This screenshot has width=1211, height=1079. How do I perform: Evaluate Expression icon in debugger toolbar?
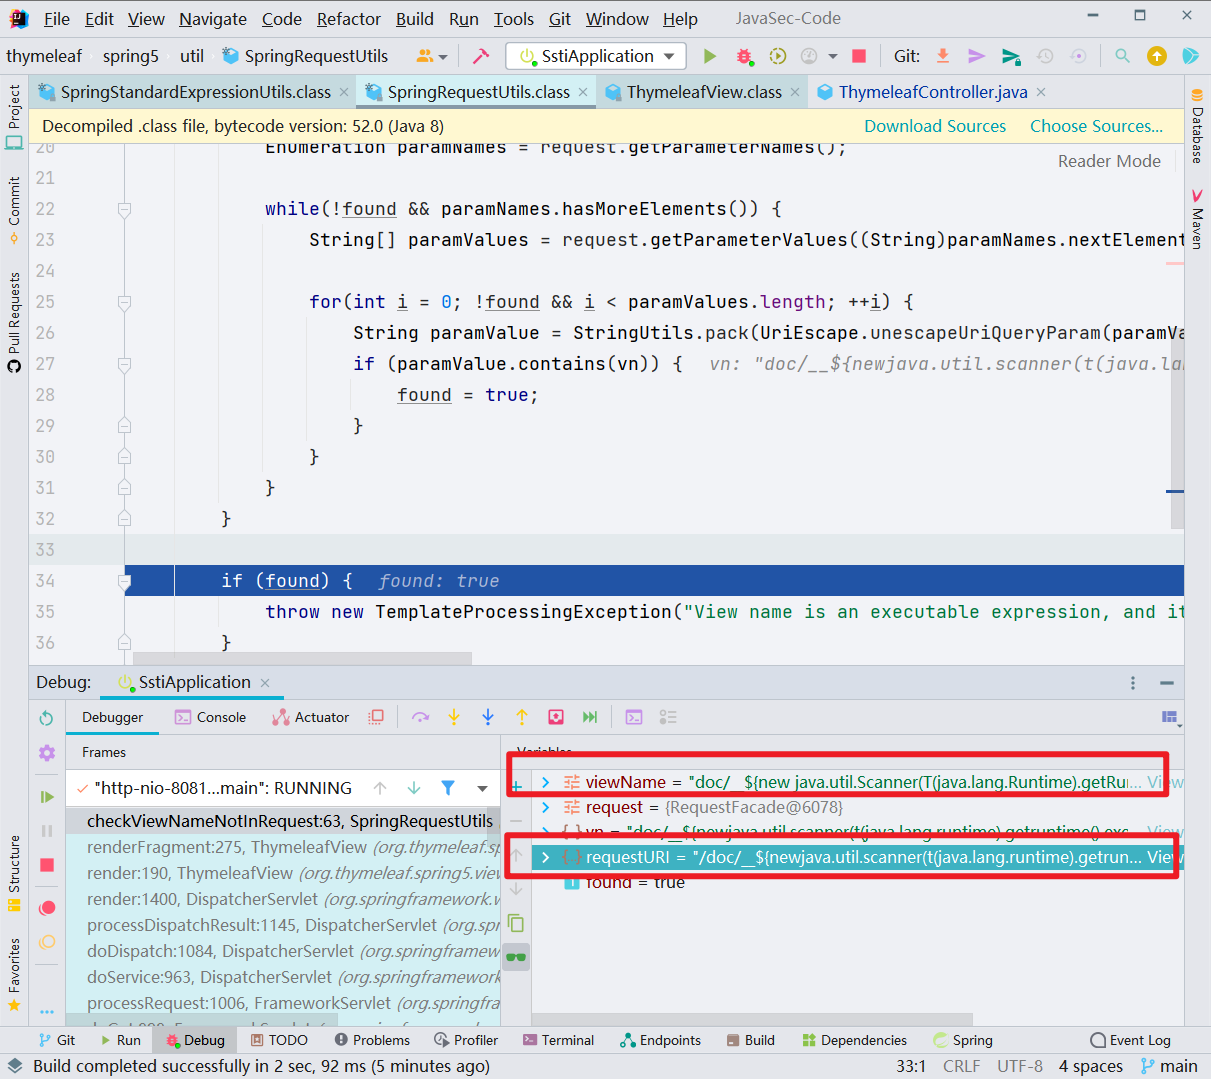[x=634, y=717]
